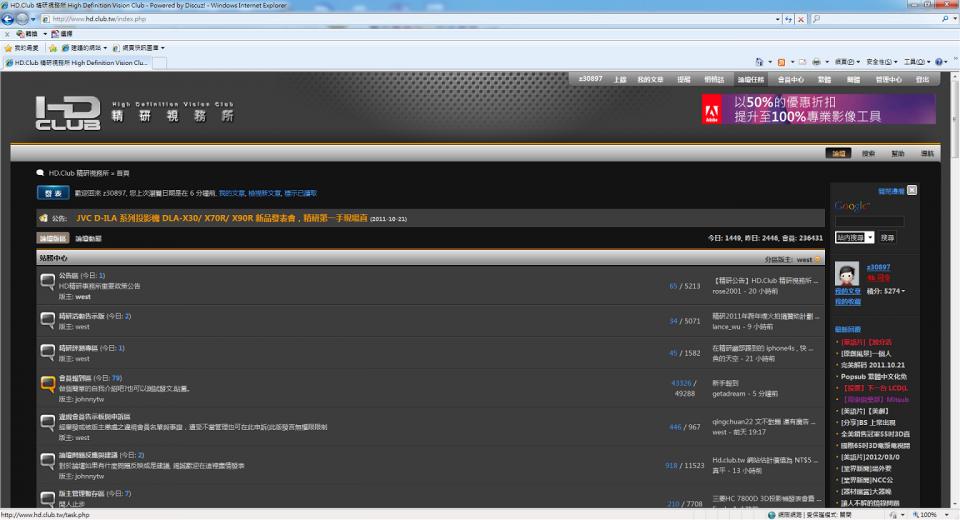Click the 搜尋 button under Google field
The height and width of the screenshot is (520, 960).
point(887,238)
